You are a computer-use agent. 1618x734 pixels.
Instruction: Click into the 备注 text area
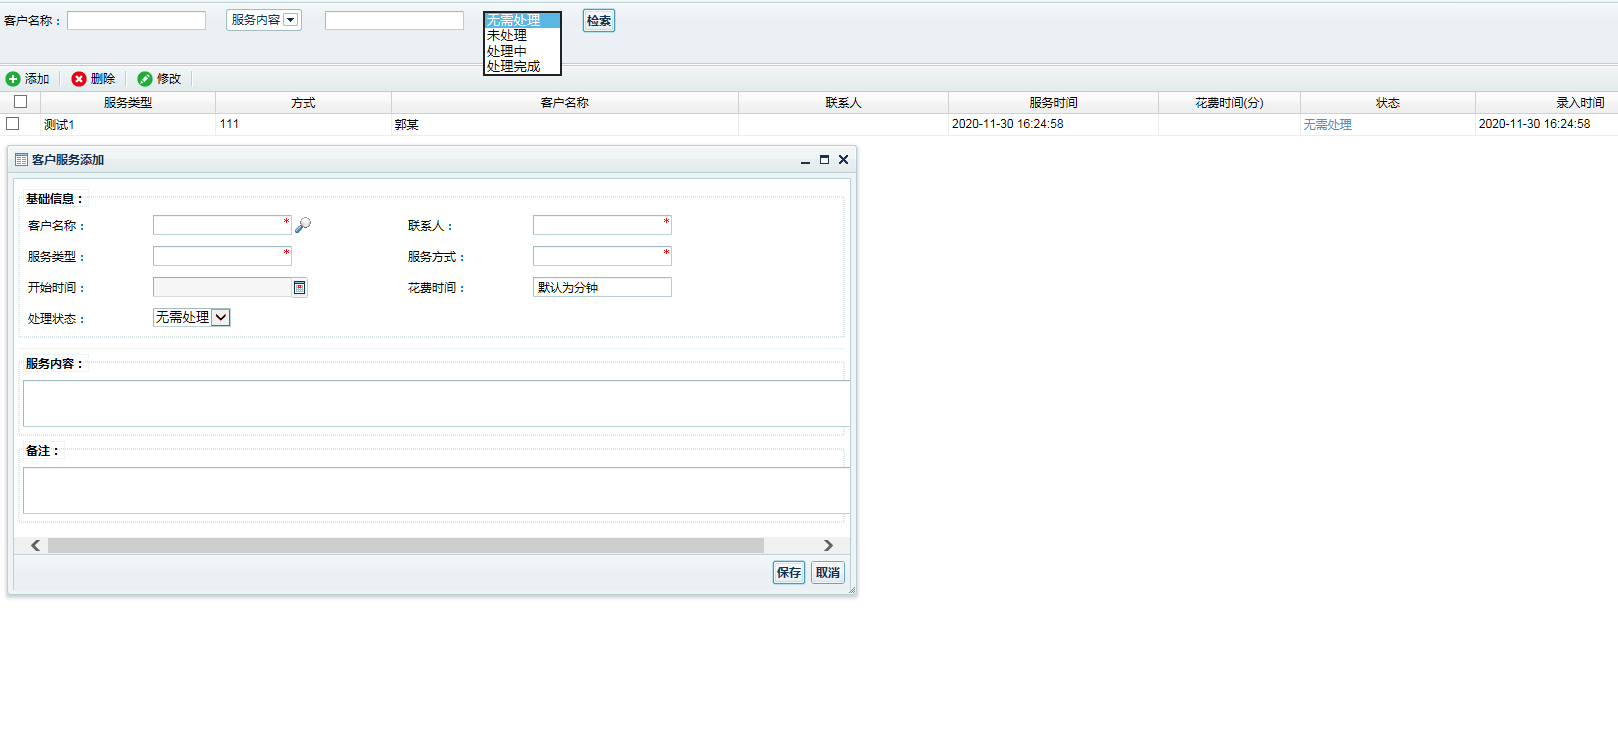[436, 490]
